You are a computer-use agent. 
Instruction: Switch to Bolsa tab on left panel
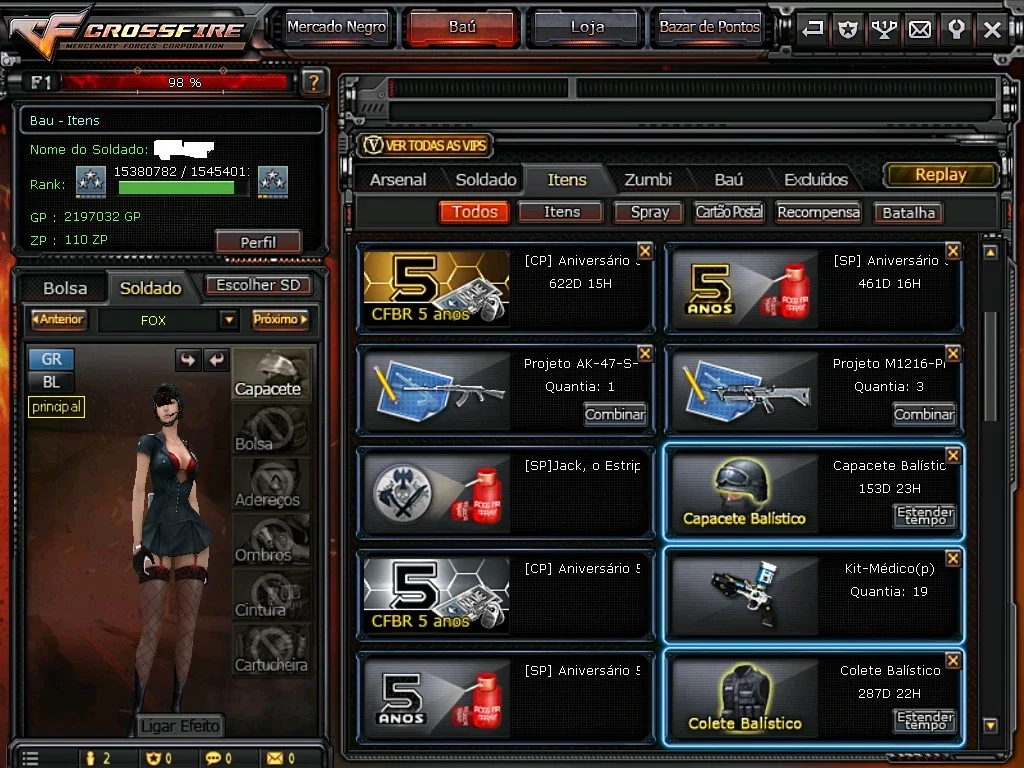65,288
